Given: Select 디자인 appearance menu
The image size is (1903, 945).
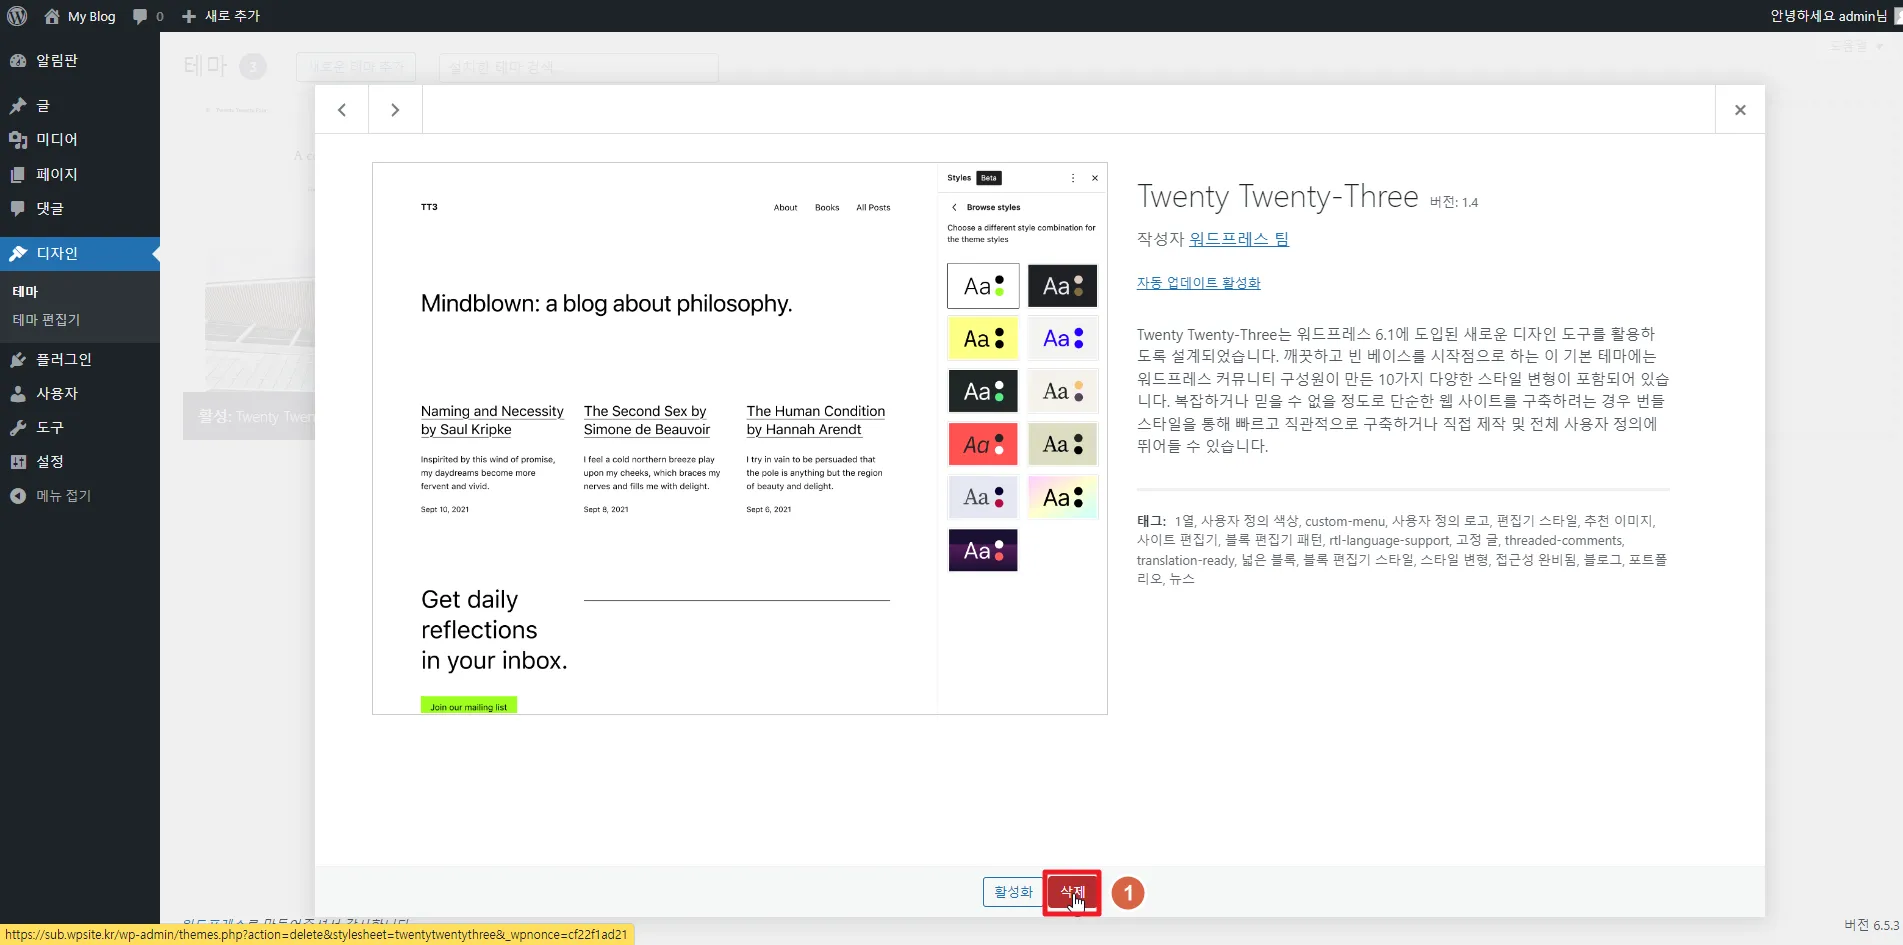Looking at the screenshot, I should (80, 254).
